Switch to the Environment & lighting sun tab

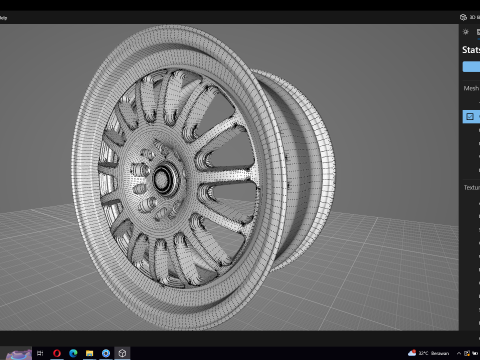coord(466,32)
